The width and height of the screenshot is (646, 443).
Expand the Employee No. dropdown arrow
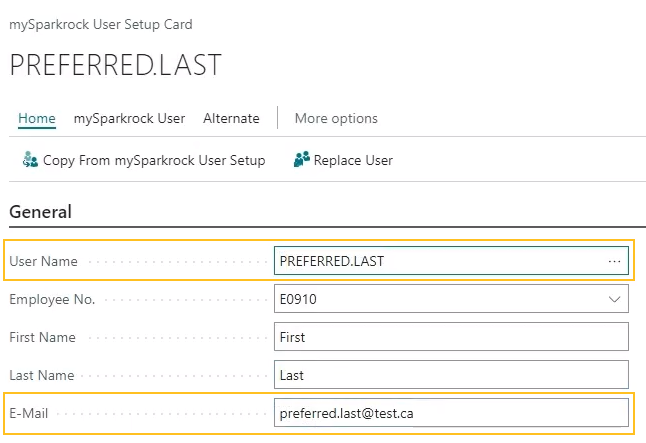614,299
